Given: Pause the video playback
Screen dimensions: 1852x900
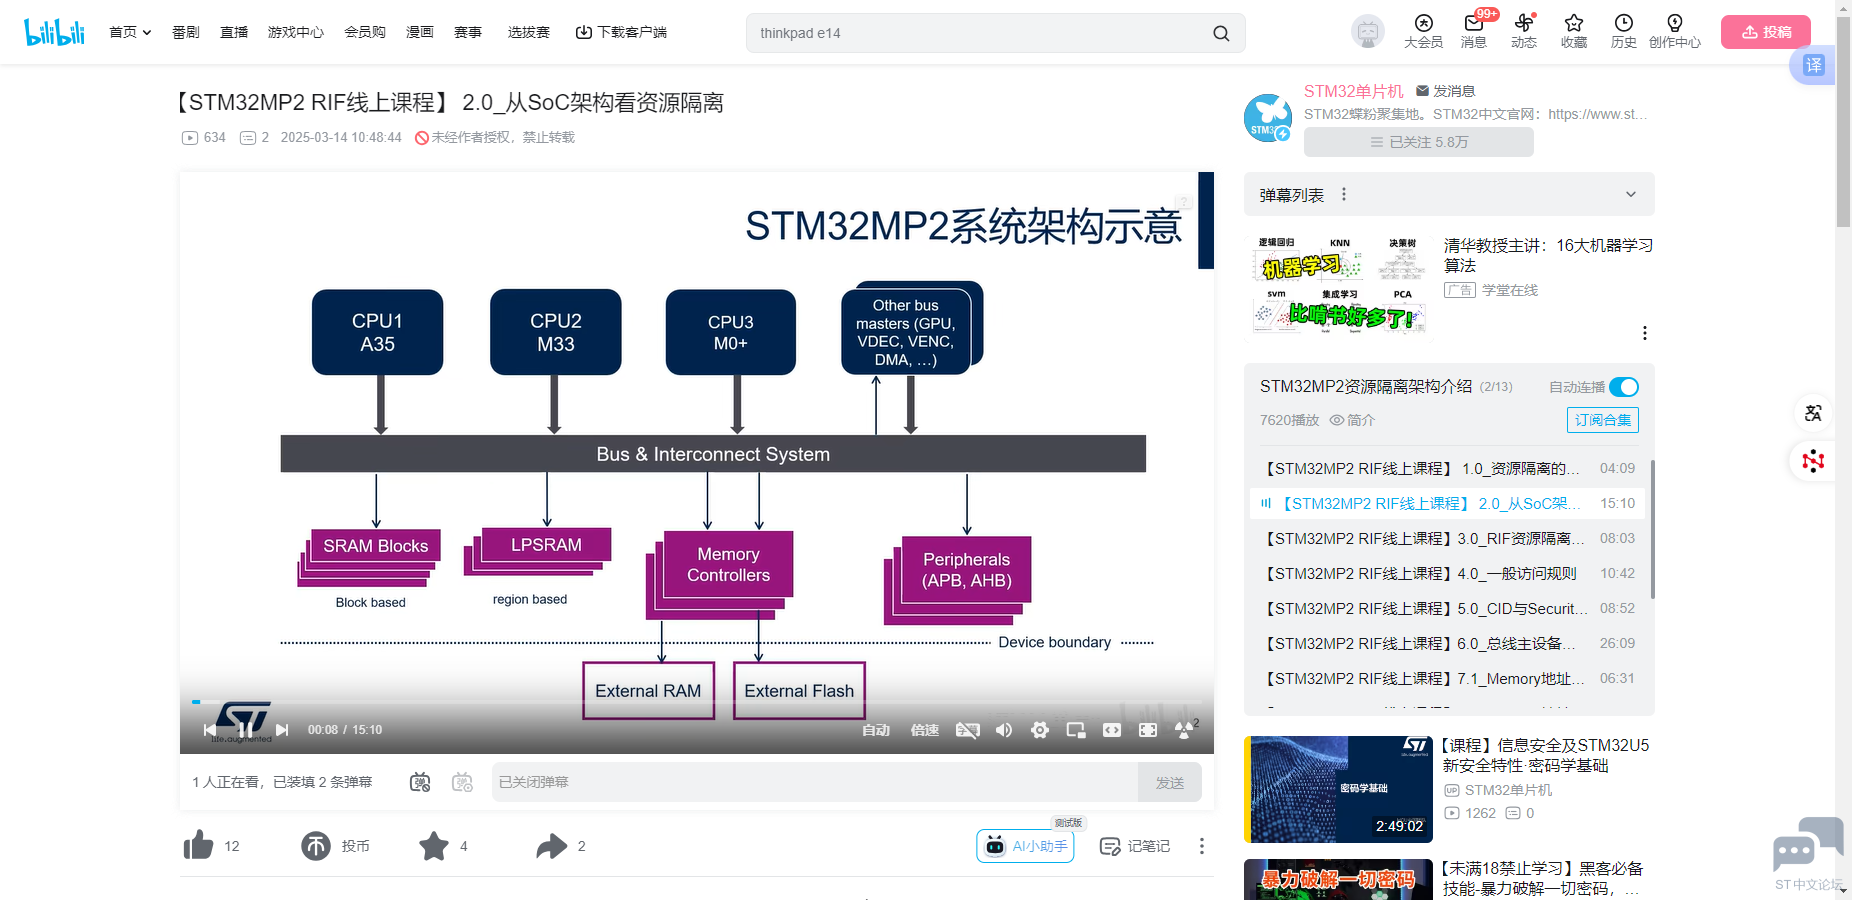Looking at the screenshot, I should pyautogui.click(x=245, y=730).
